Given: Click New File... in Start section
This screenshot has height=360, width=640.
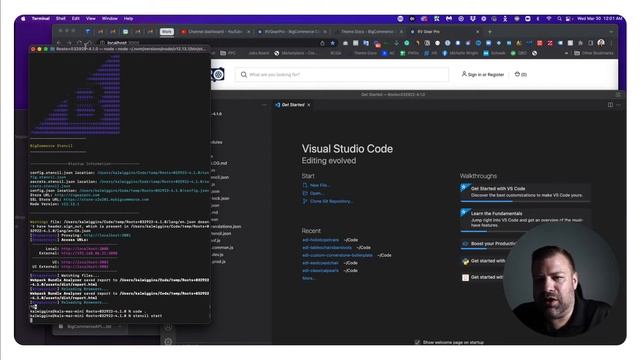Looking at the screenshot, I should [x=316, y=185].
